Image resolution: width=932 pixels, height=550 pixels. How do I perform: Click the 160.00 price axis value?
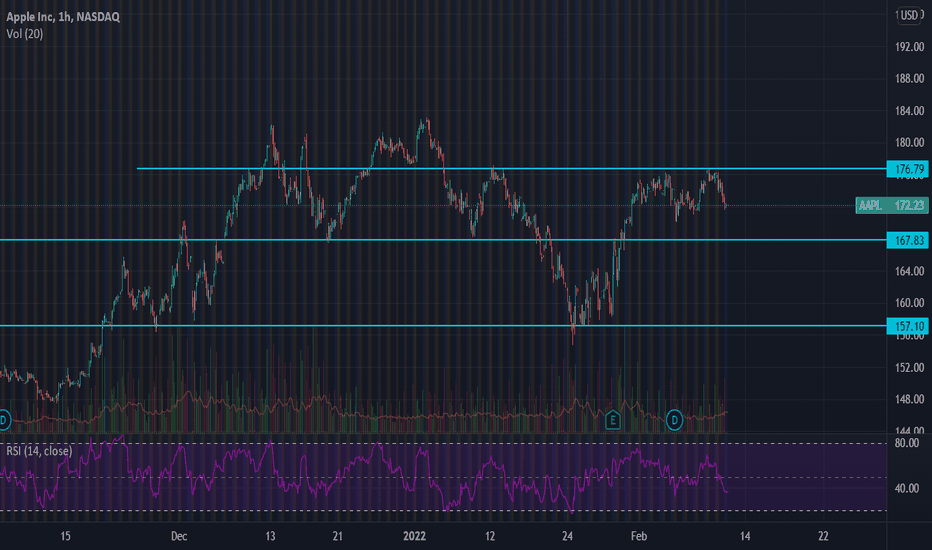pos(909,303)
